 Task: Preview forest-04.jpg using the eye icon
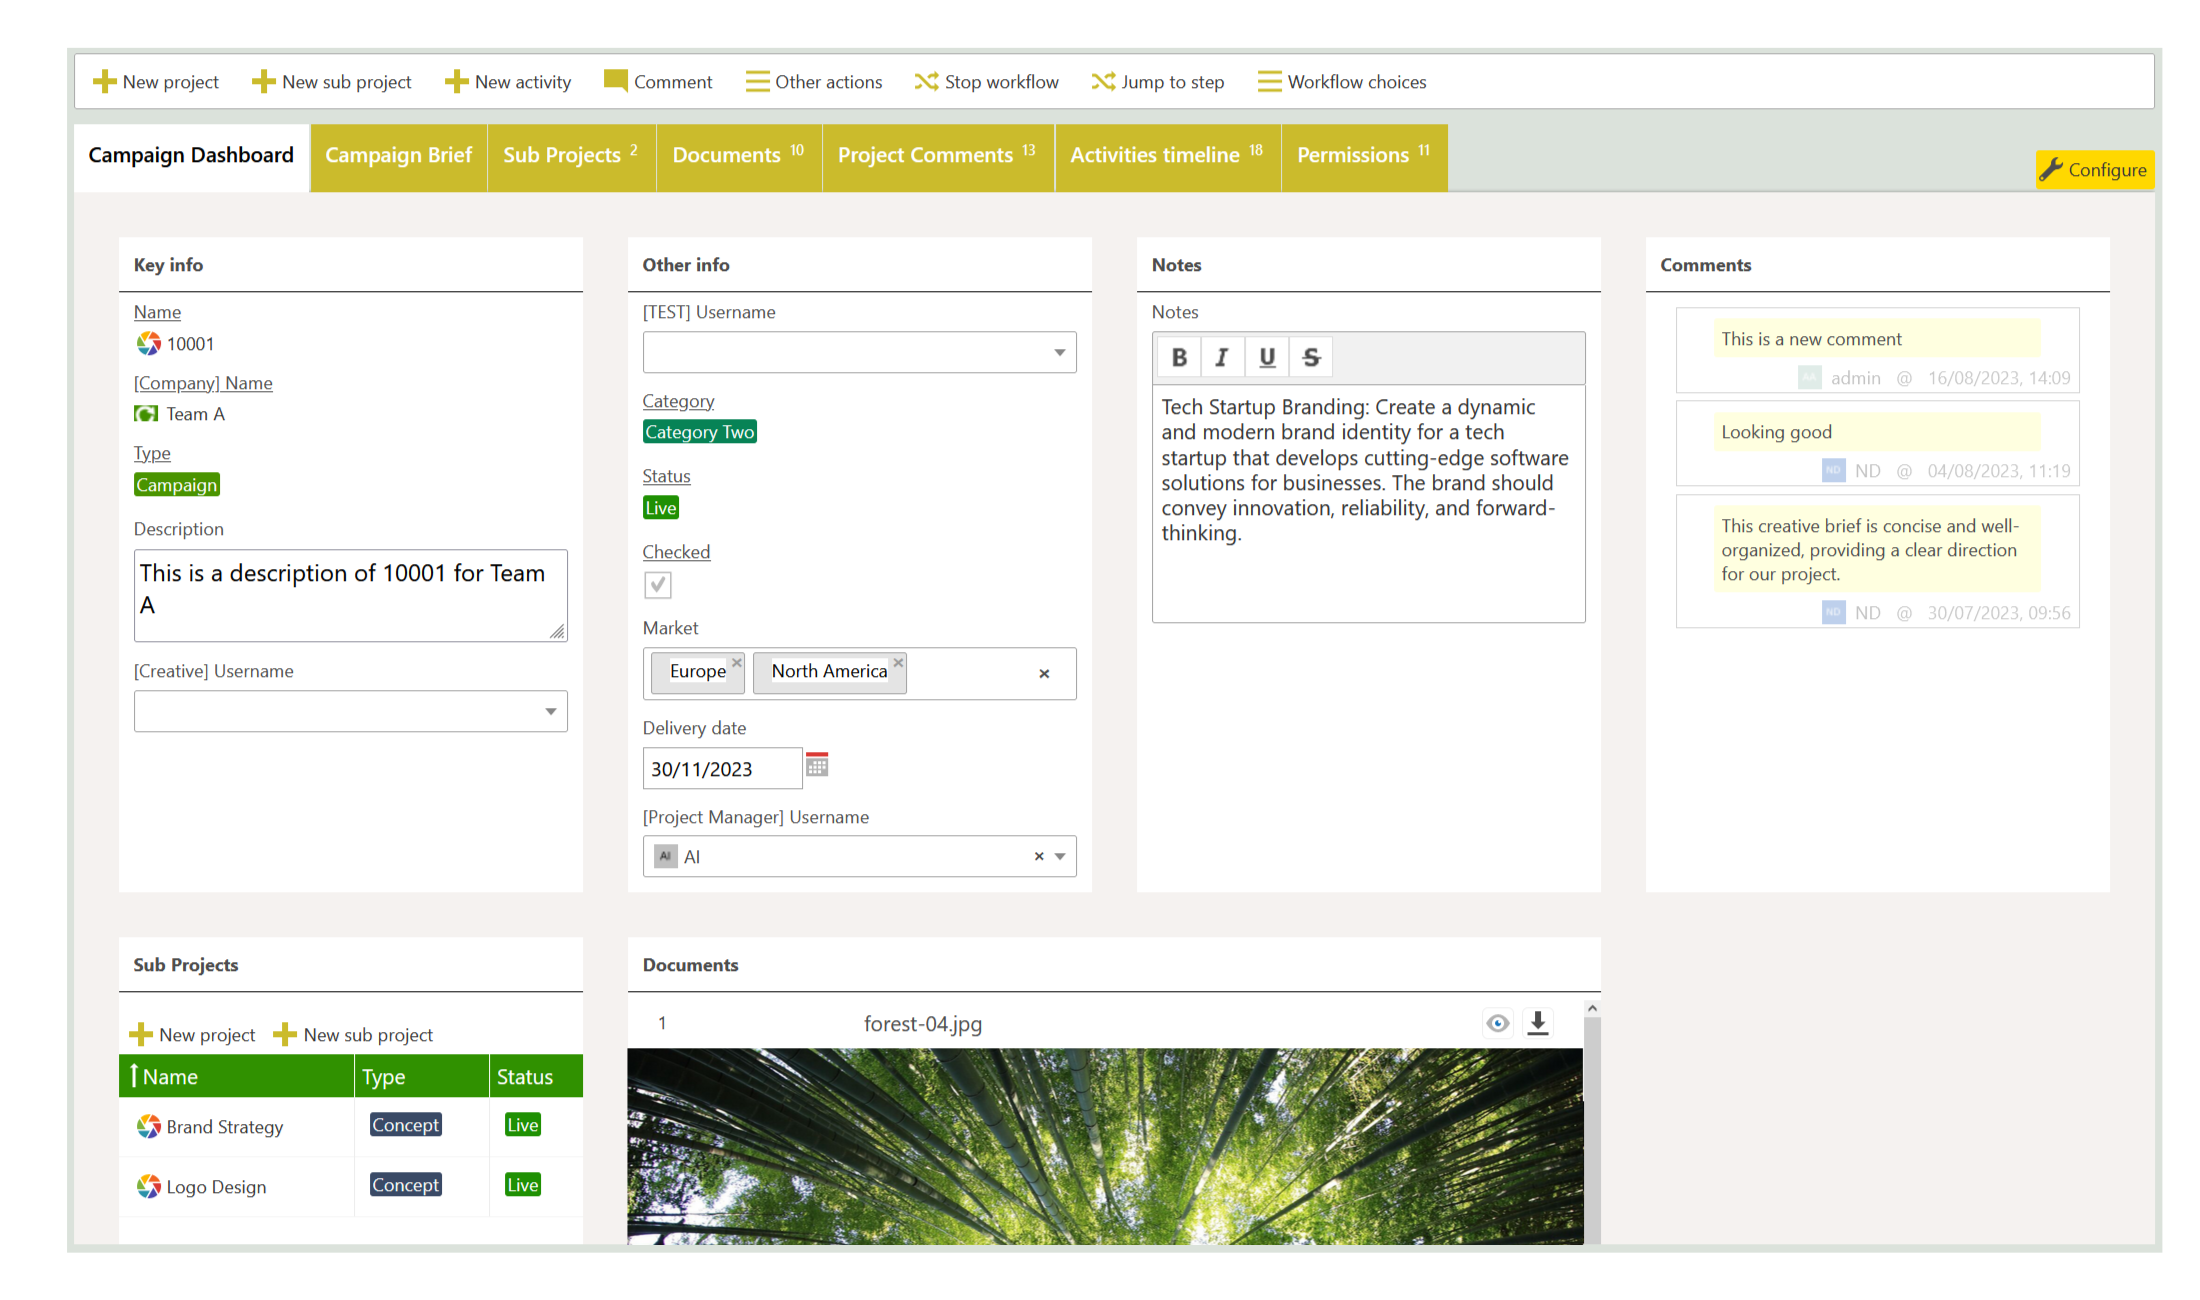pos(1497,1023)
